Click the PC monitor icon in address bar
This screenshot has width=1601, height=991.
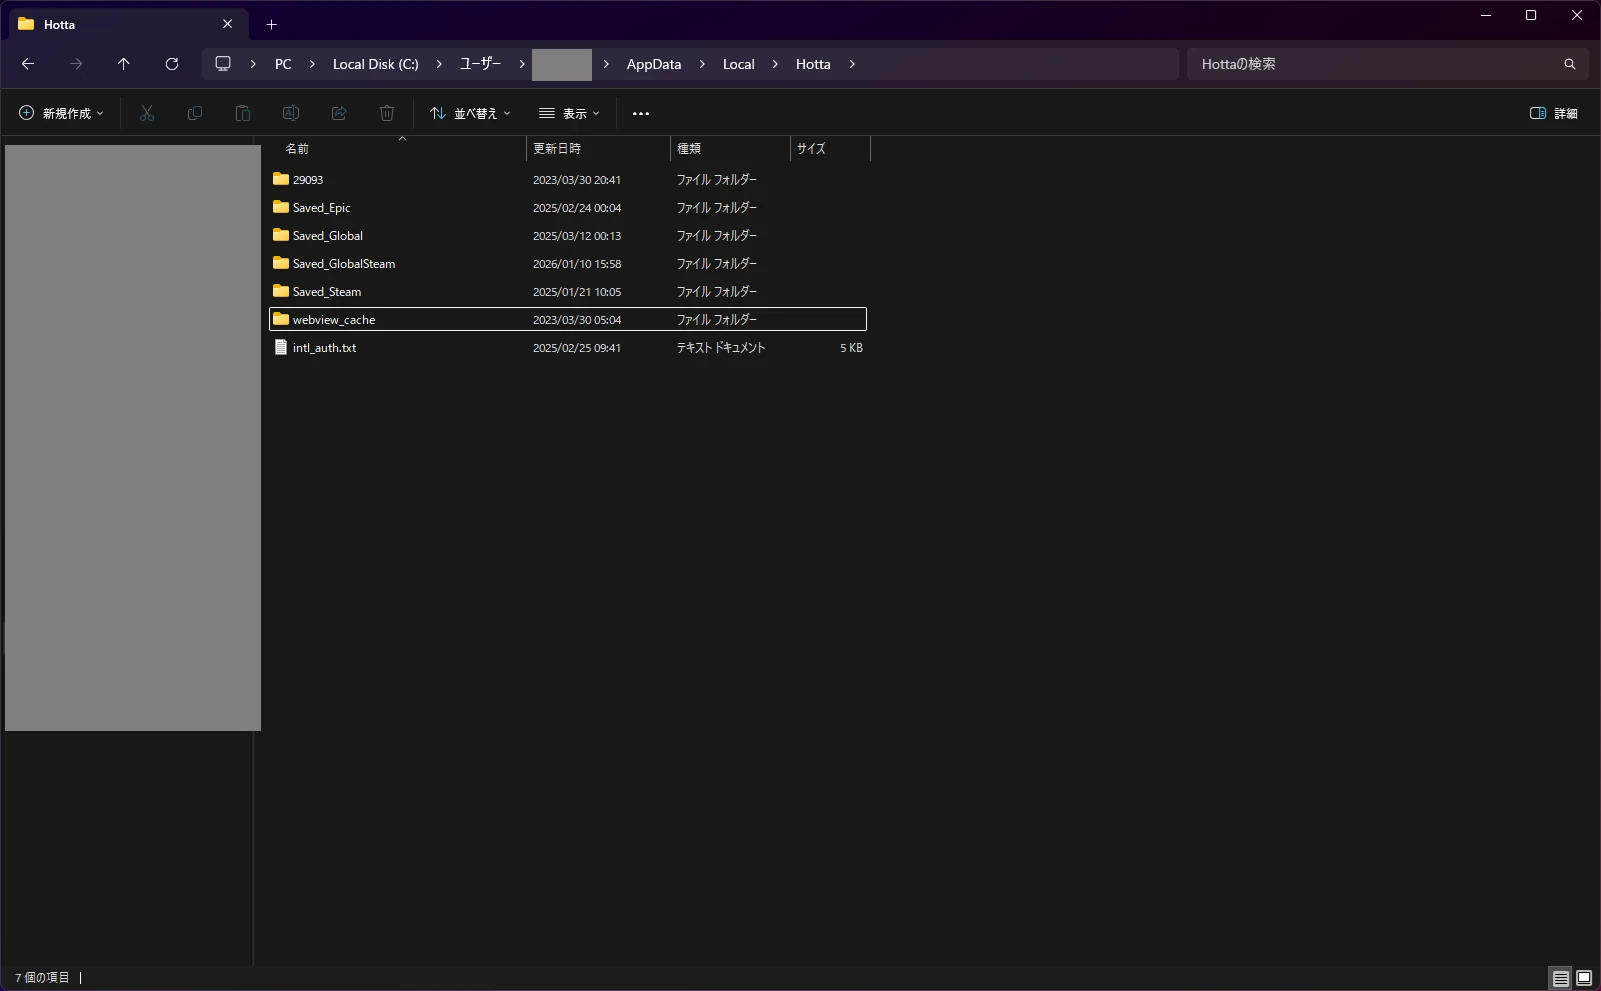pos(223,64)
